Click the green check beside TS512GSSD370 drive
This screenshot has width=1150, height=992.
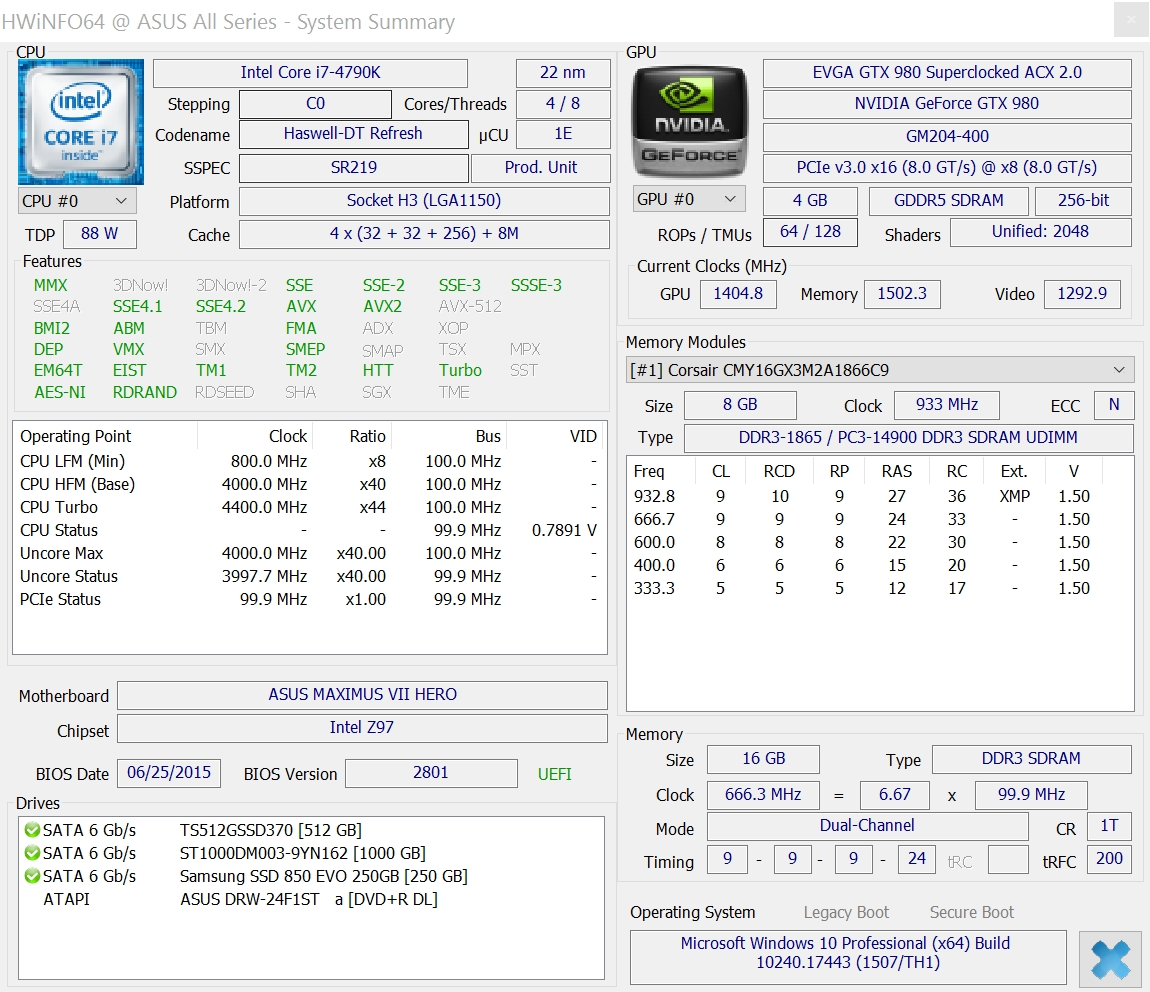pyautogui.click(x=32, y=830)
